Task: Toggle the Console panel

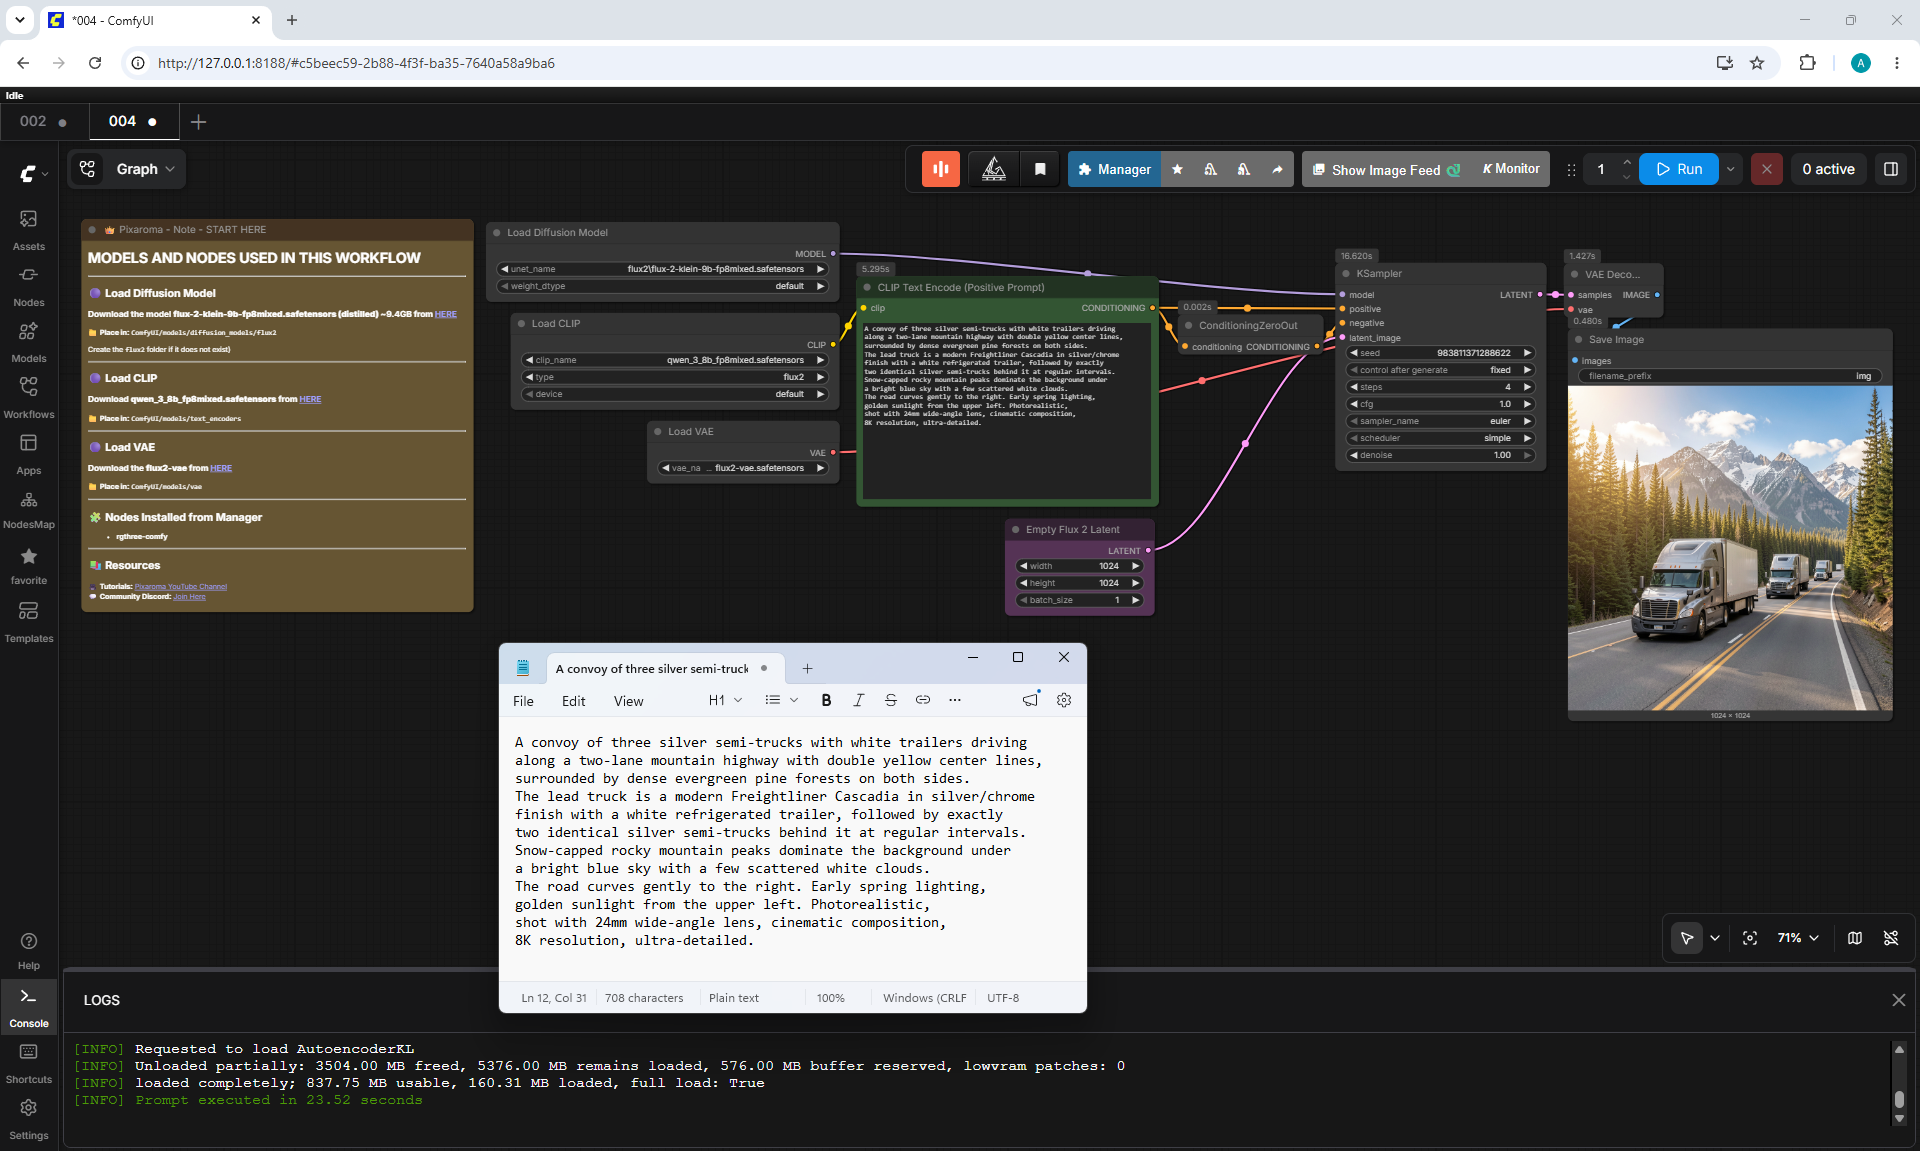Action: coord(29,1006)
